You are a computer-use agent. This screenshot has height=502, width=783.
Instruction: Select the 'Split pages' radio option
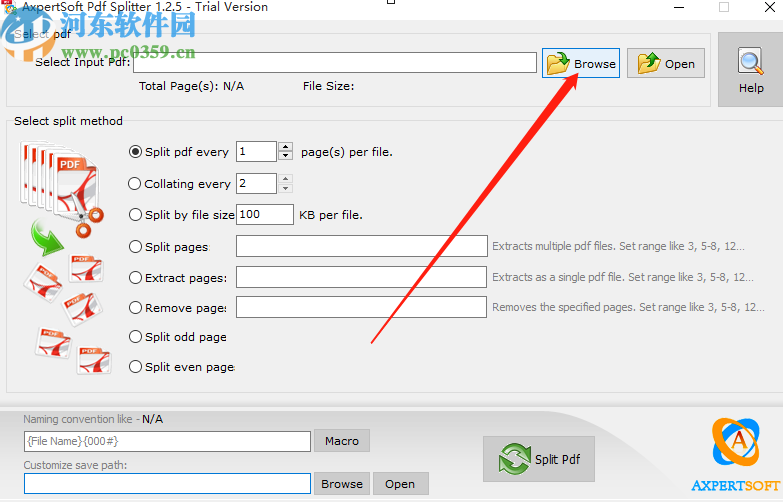pyautogui.click(x=135, y=247)
